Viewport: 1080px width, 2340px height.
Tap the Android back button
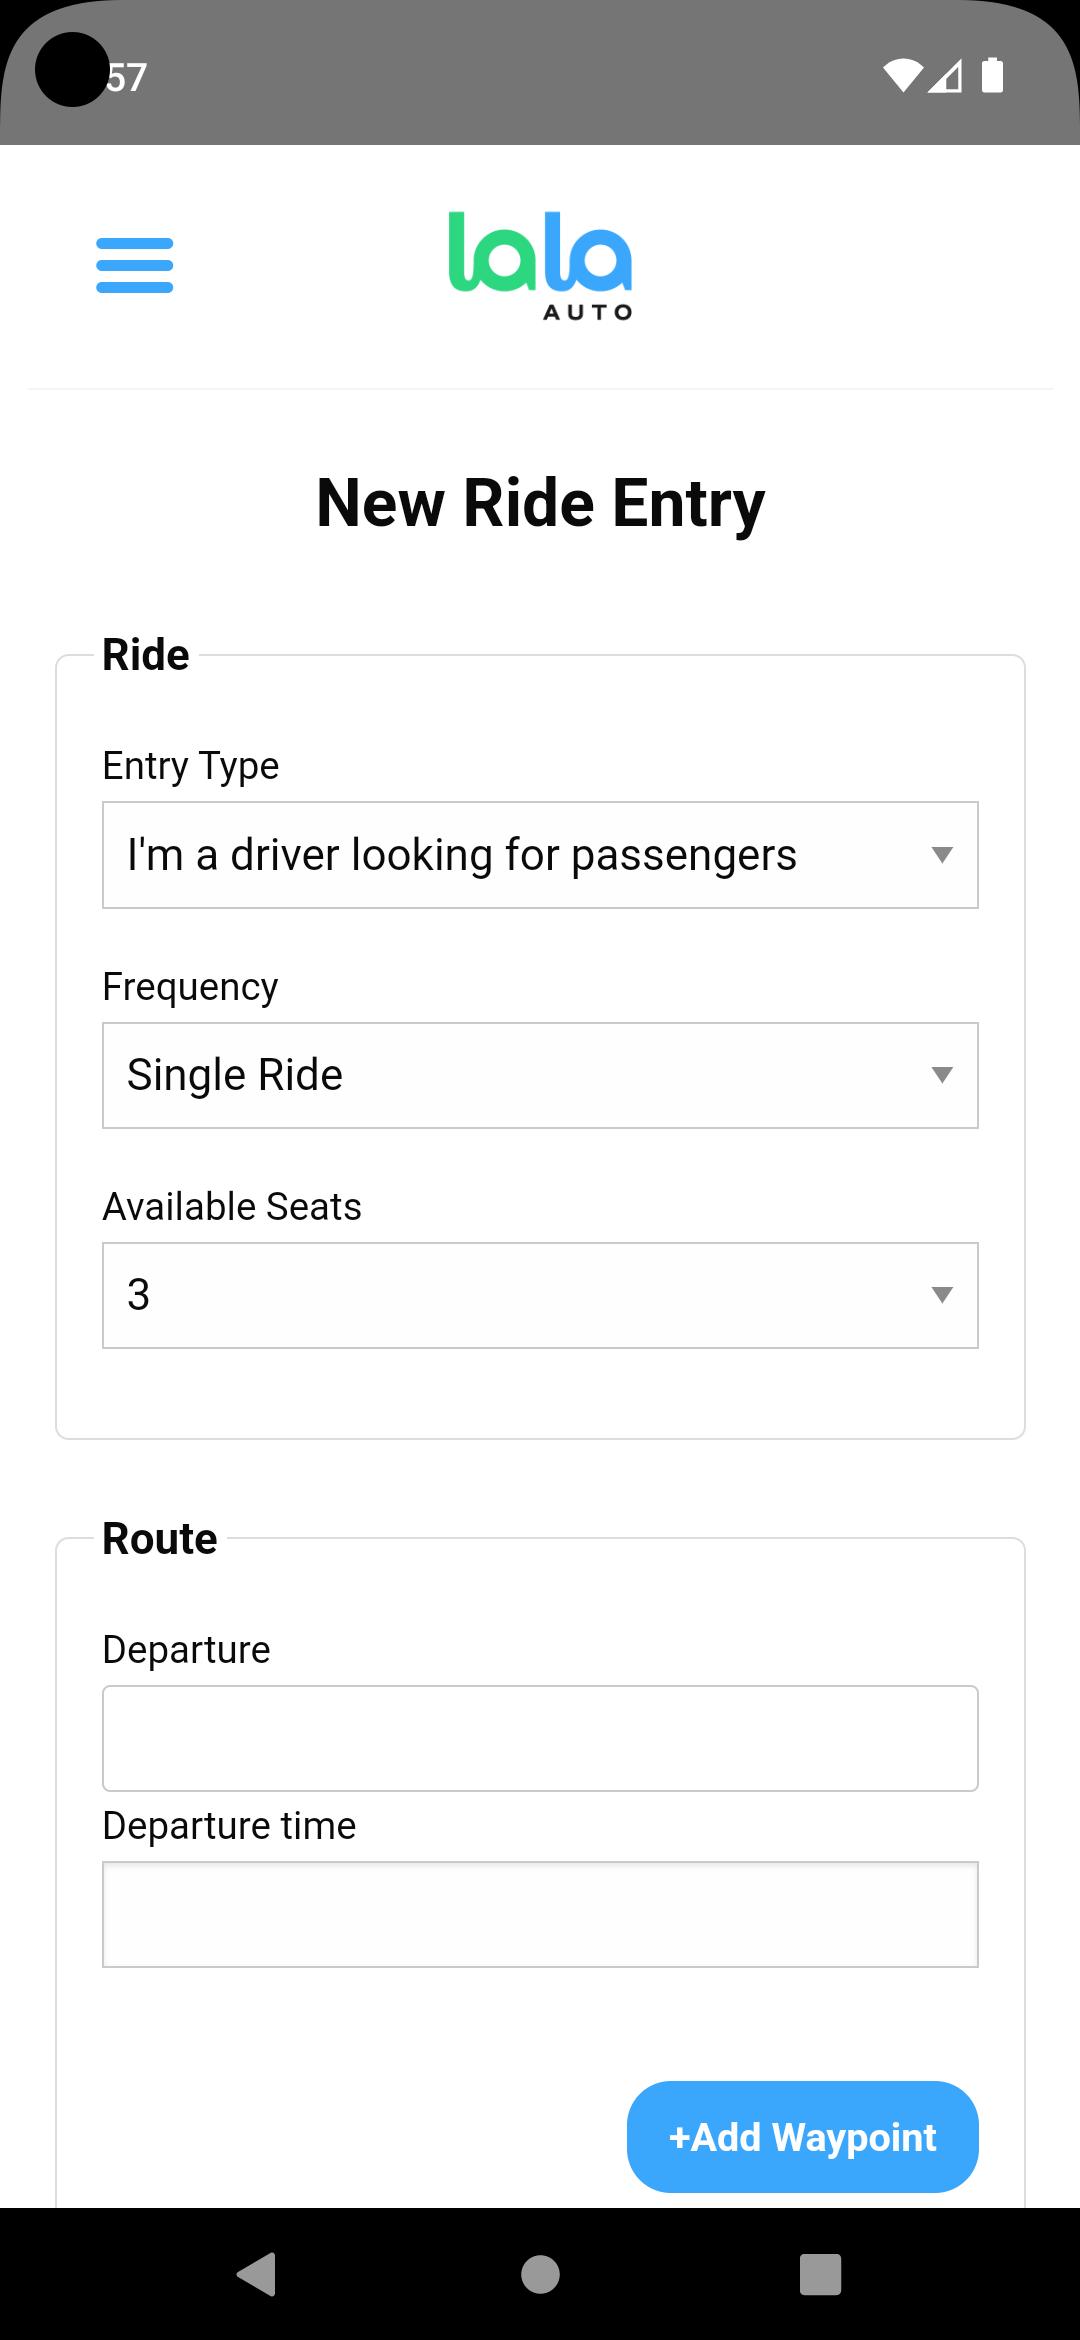(x=257, y=2274)
